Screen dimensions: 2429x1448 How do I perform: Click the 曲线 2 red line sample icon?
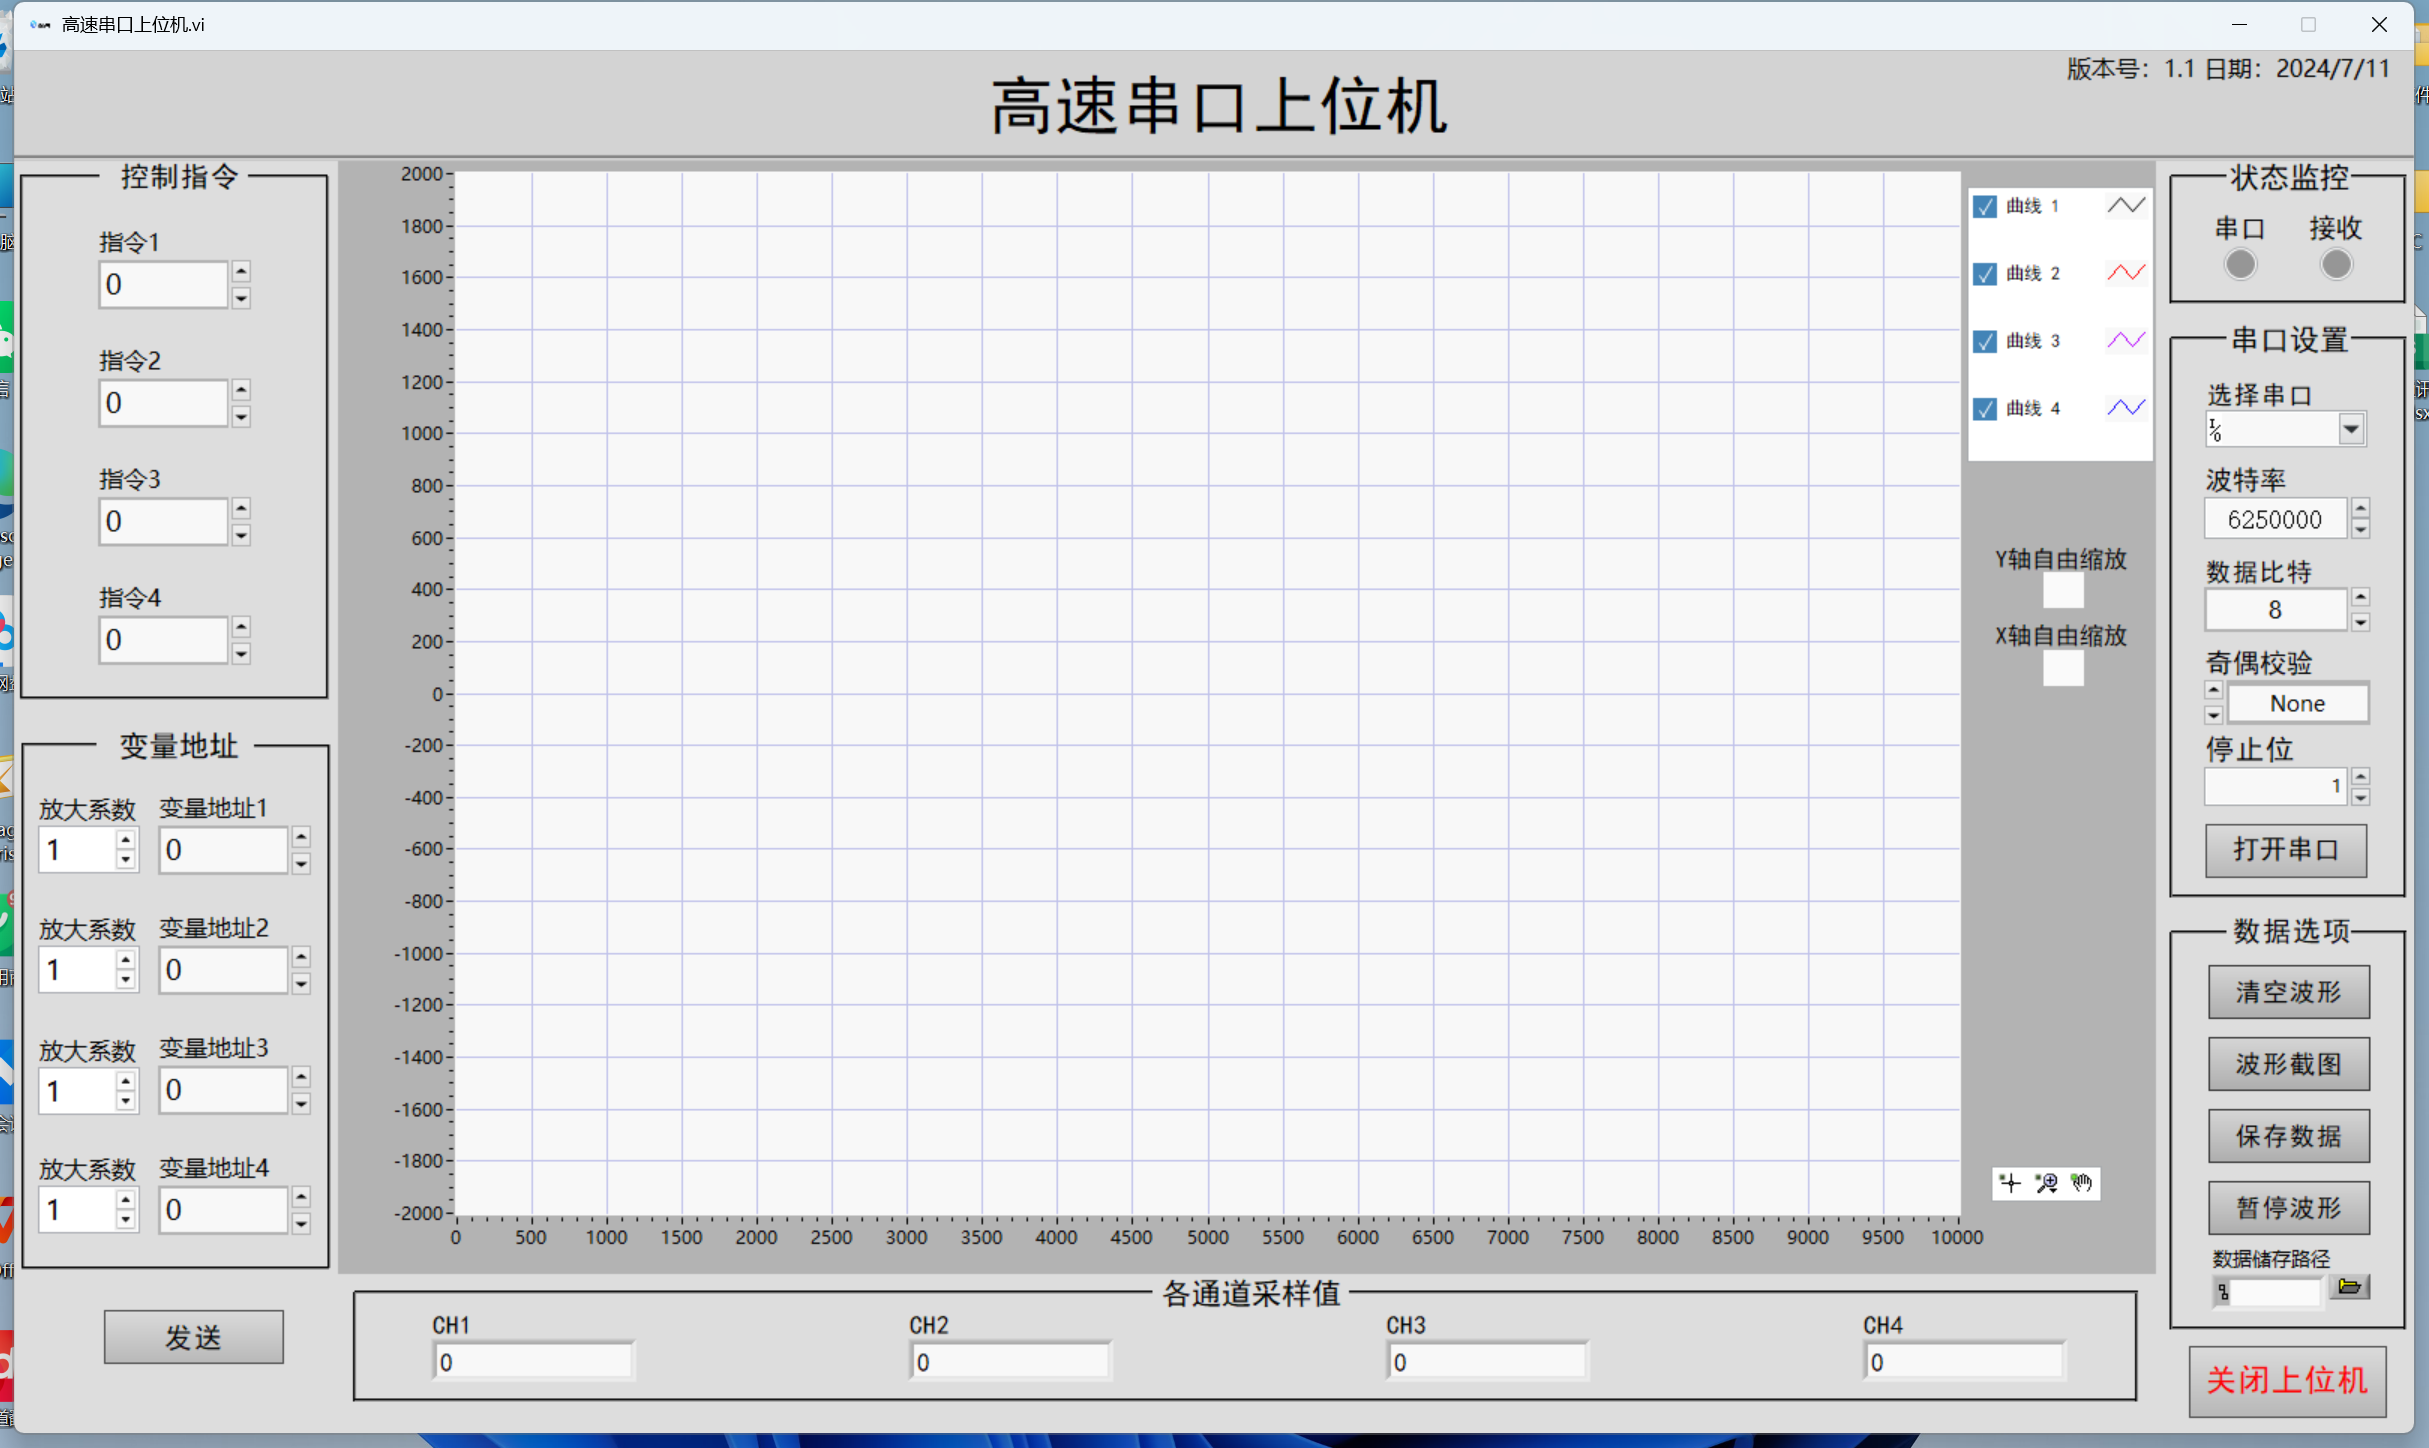(x=2126, y=273)
